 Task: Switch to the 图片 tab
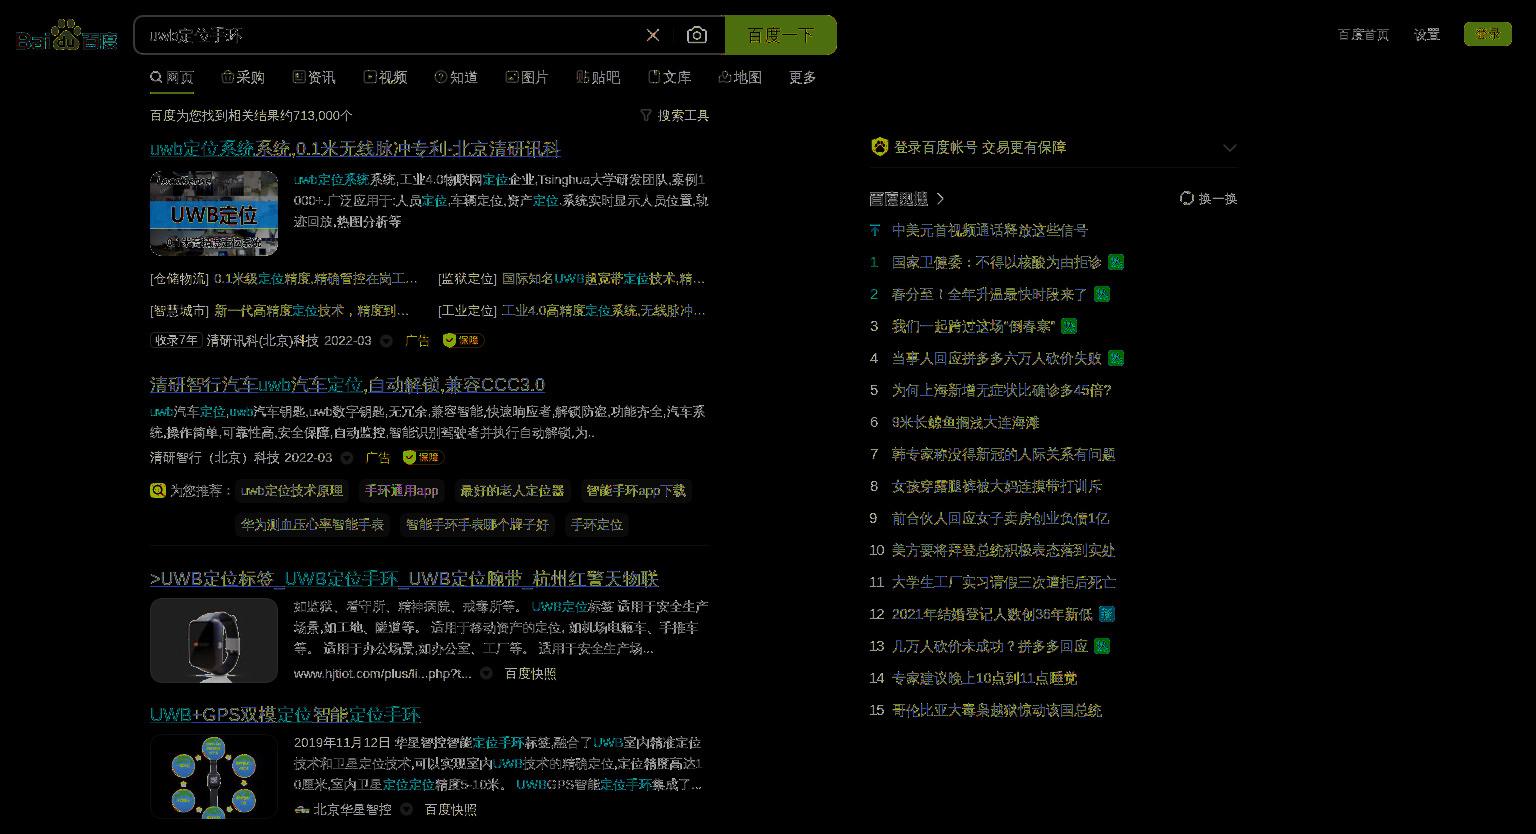click(527, 77)
